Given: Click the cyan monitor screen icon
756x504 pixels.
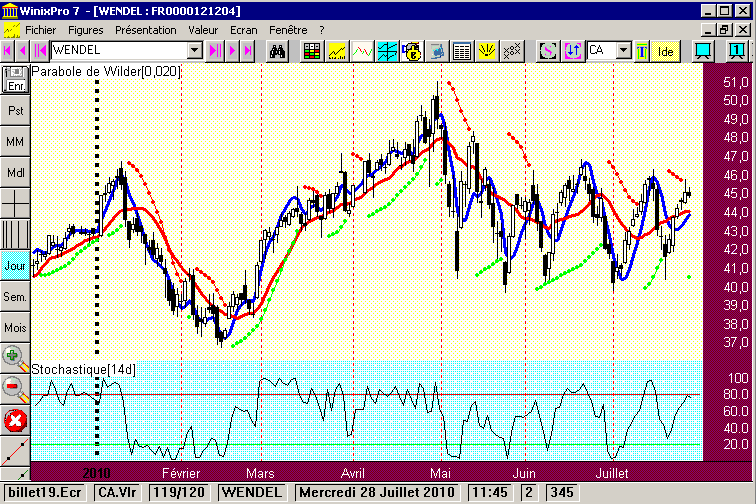Looking at the screenshot, I should coord(703,51).
